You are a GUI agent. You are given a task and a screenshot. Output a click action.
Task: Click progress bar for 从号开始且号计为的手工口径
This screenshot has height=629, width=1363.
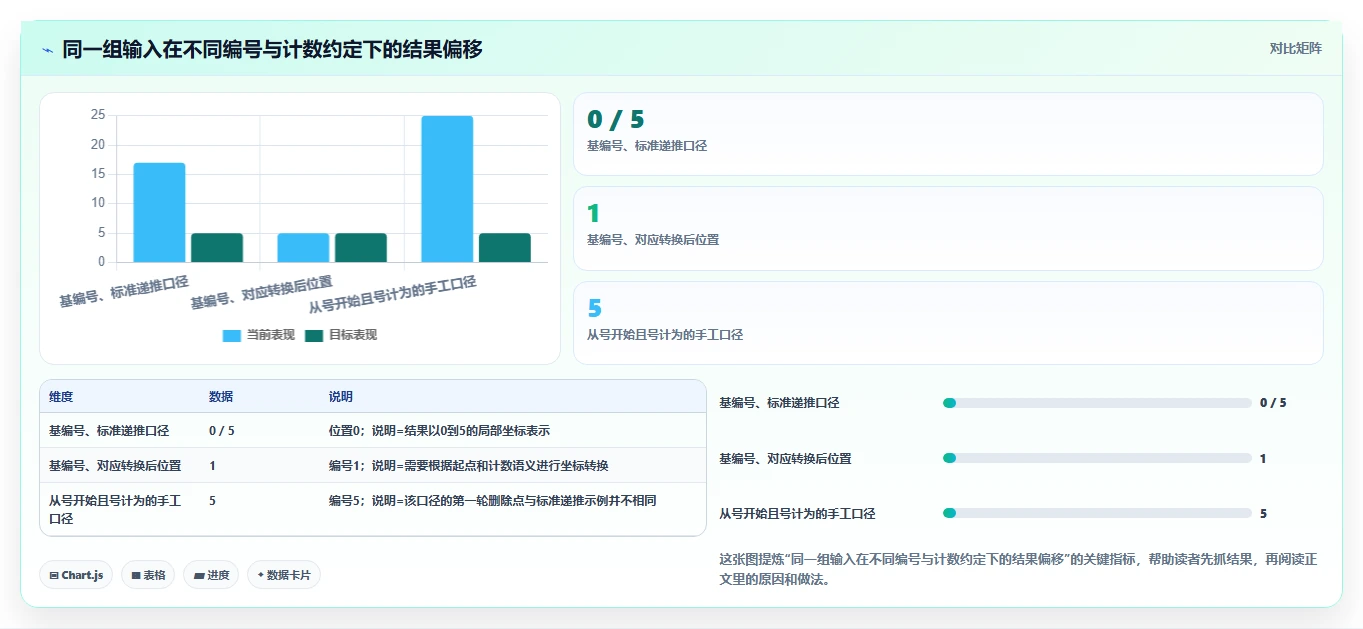tap(1097, 513)
